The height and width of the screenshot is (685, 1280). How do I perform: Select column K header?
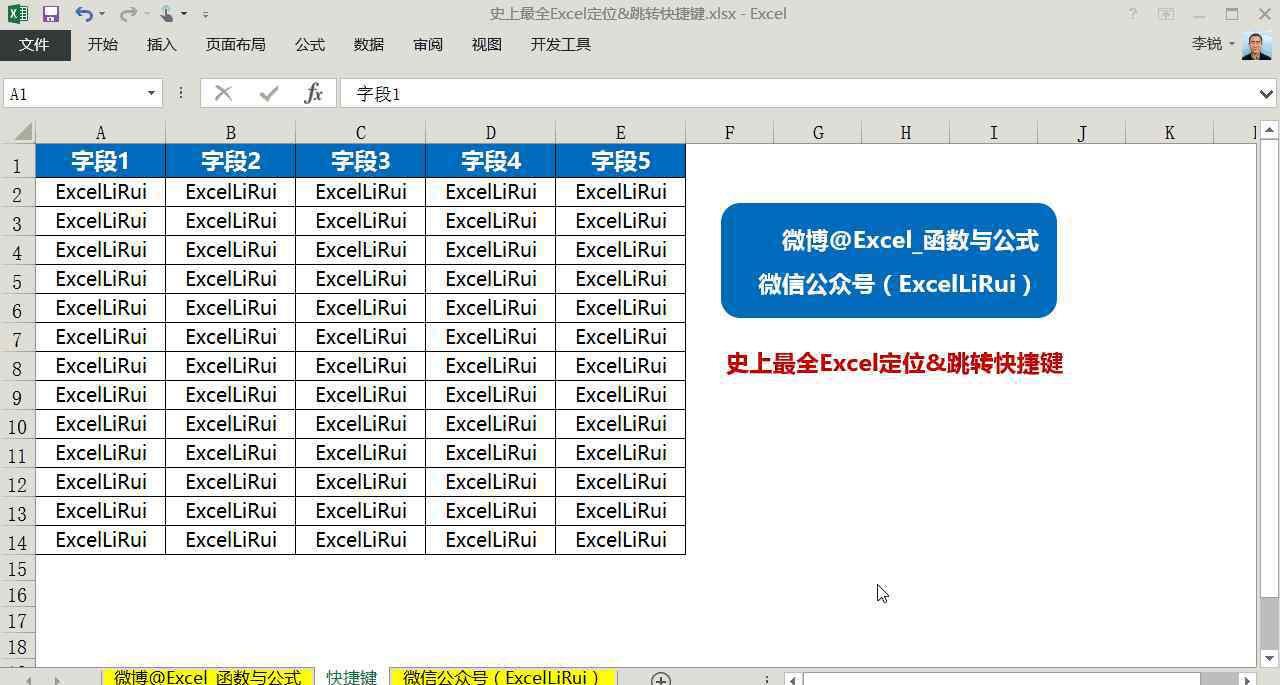pos(1169,132)
